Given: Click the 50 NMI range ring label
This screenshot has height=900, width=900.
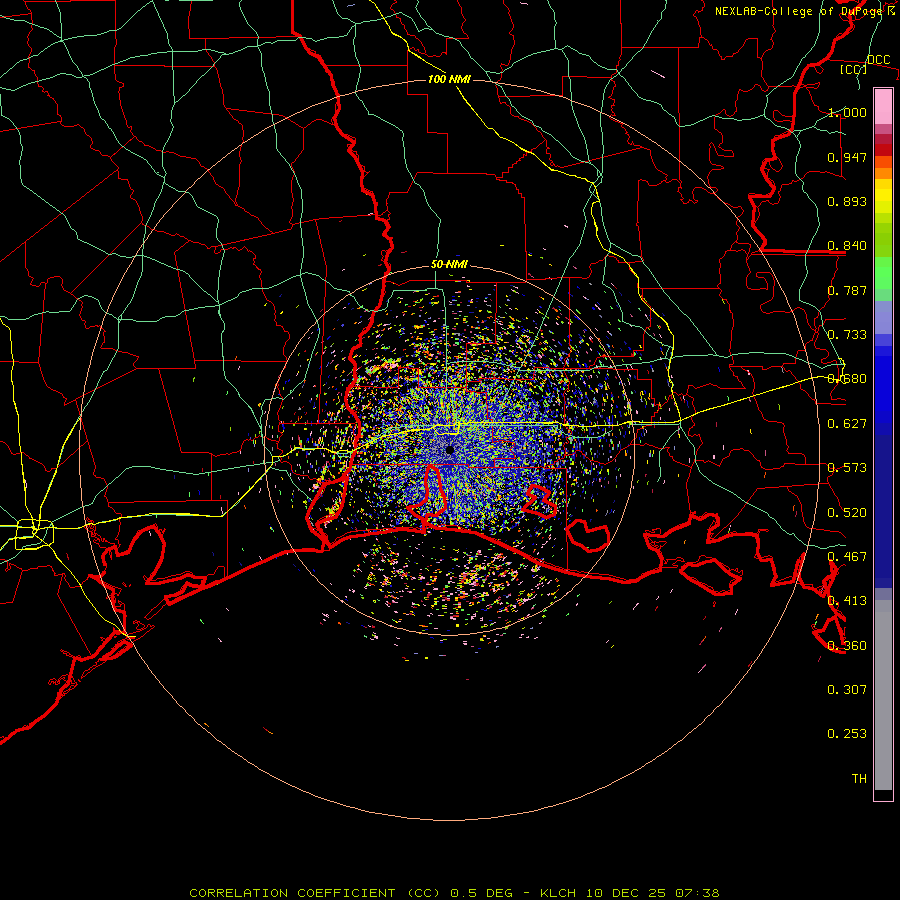Looking at the screenshot, I should tap(449, 264).
